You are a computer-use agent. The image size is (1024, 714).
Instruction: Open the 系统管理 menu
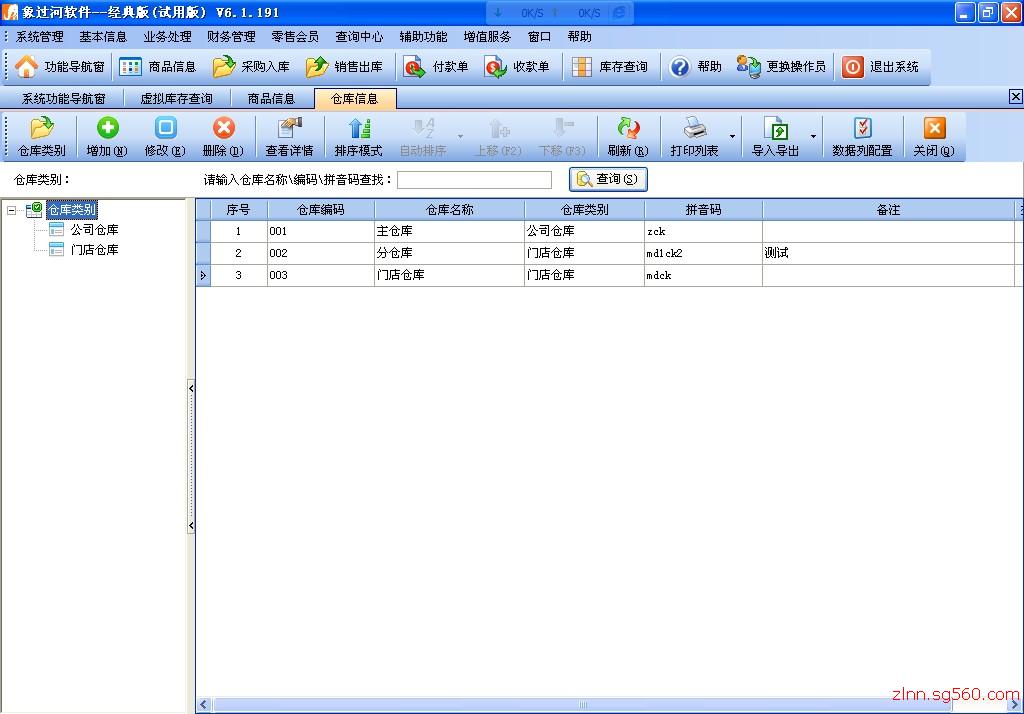40,37
